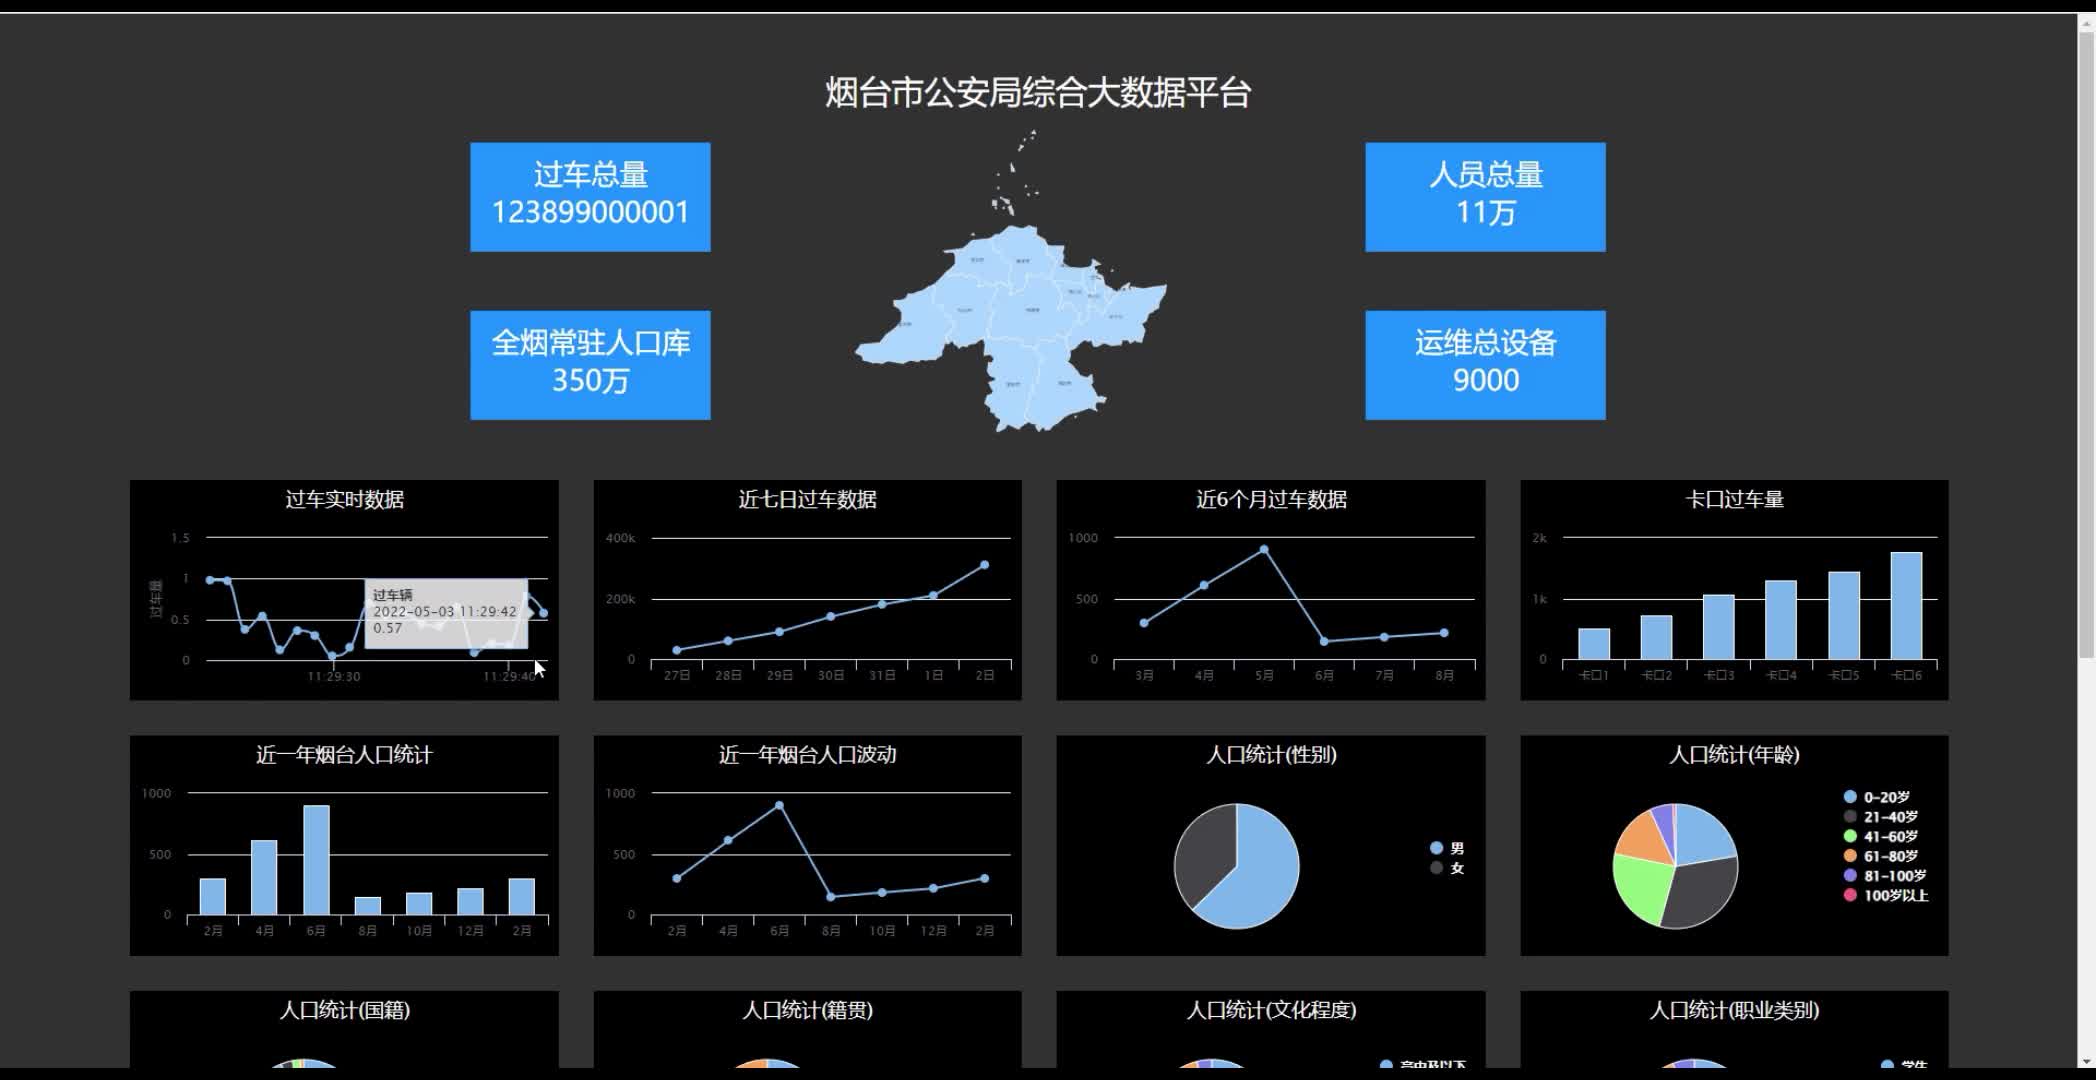Click the 卡口6 bar in 卡口过车量 chart
The image size is (2096, 1080).
(x=1906, y=606)
